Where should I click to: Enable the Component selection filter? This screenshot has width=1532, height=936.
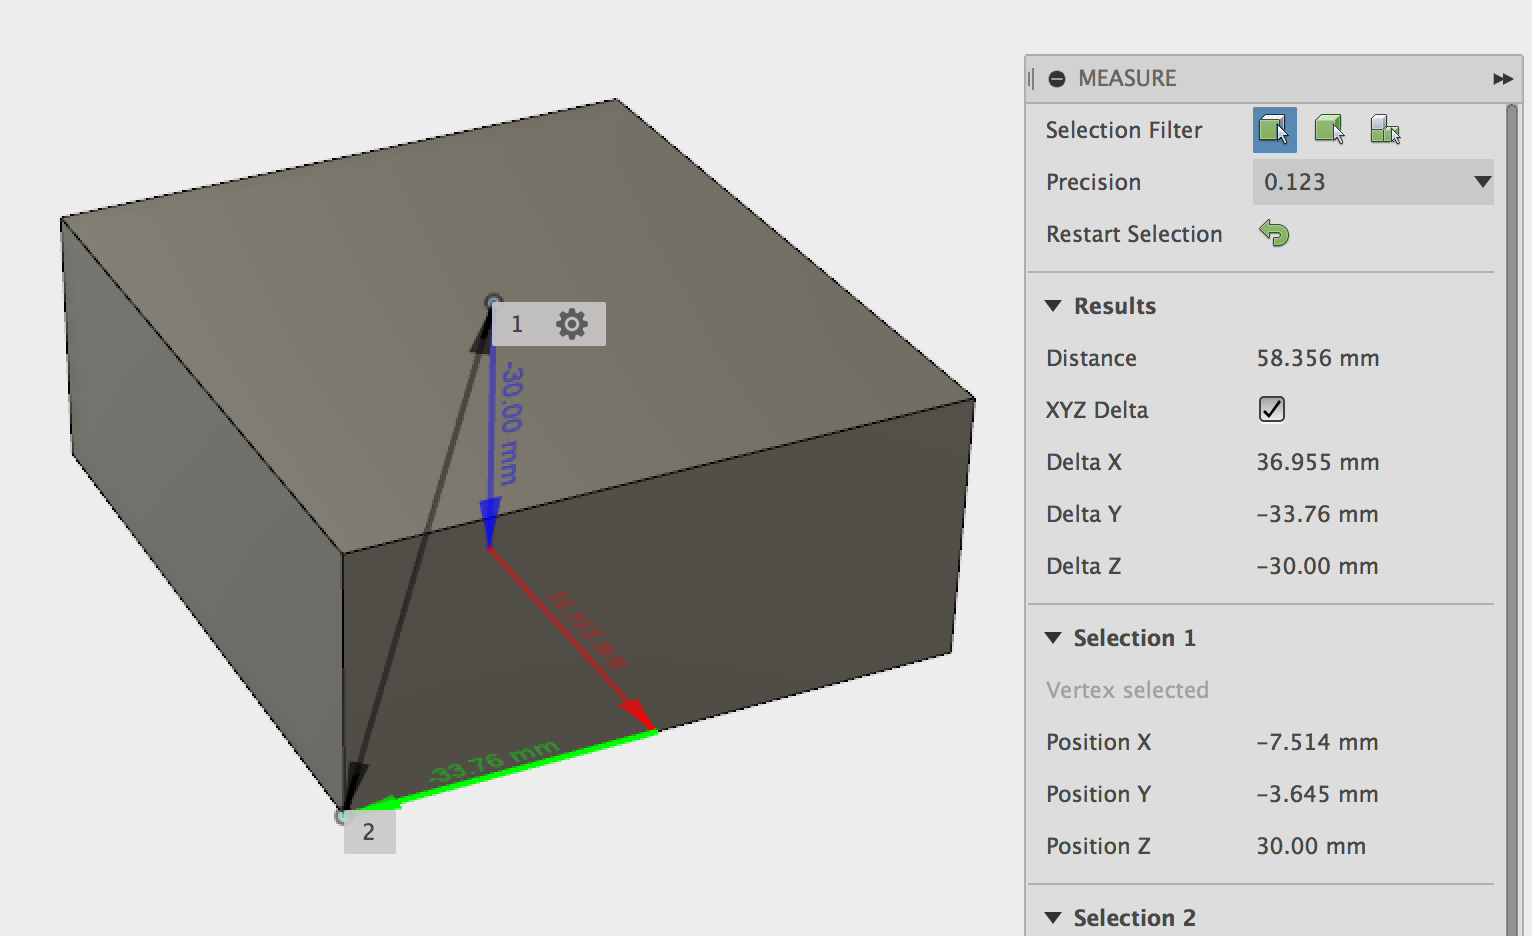pos(1386,129)
